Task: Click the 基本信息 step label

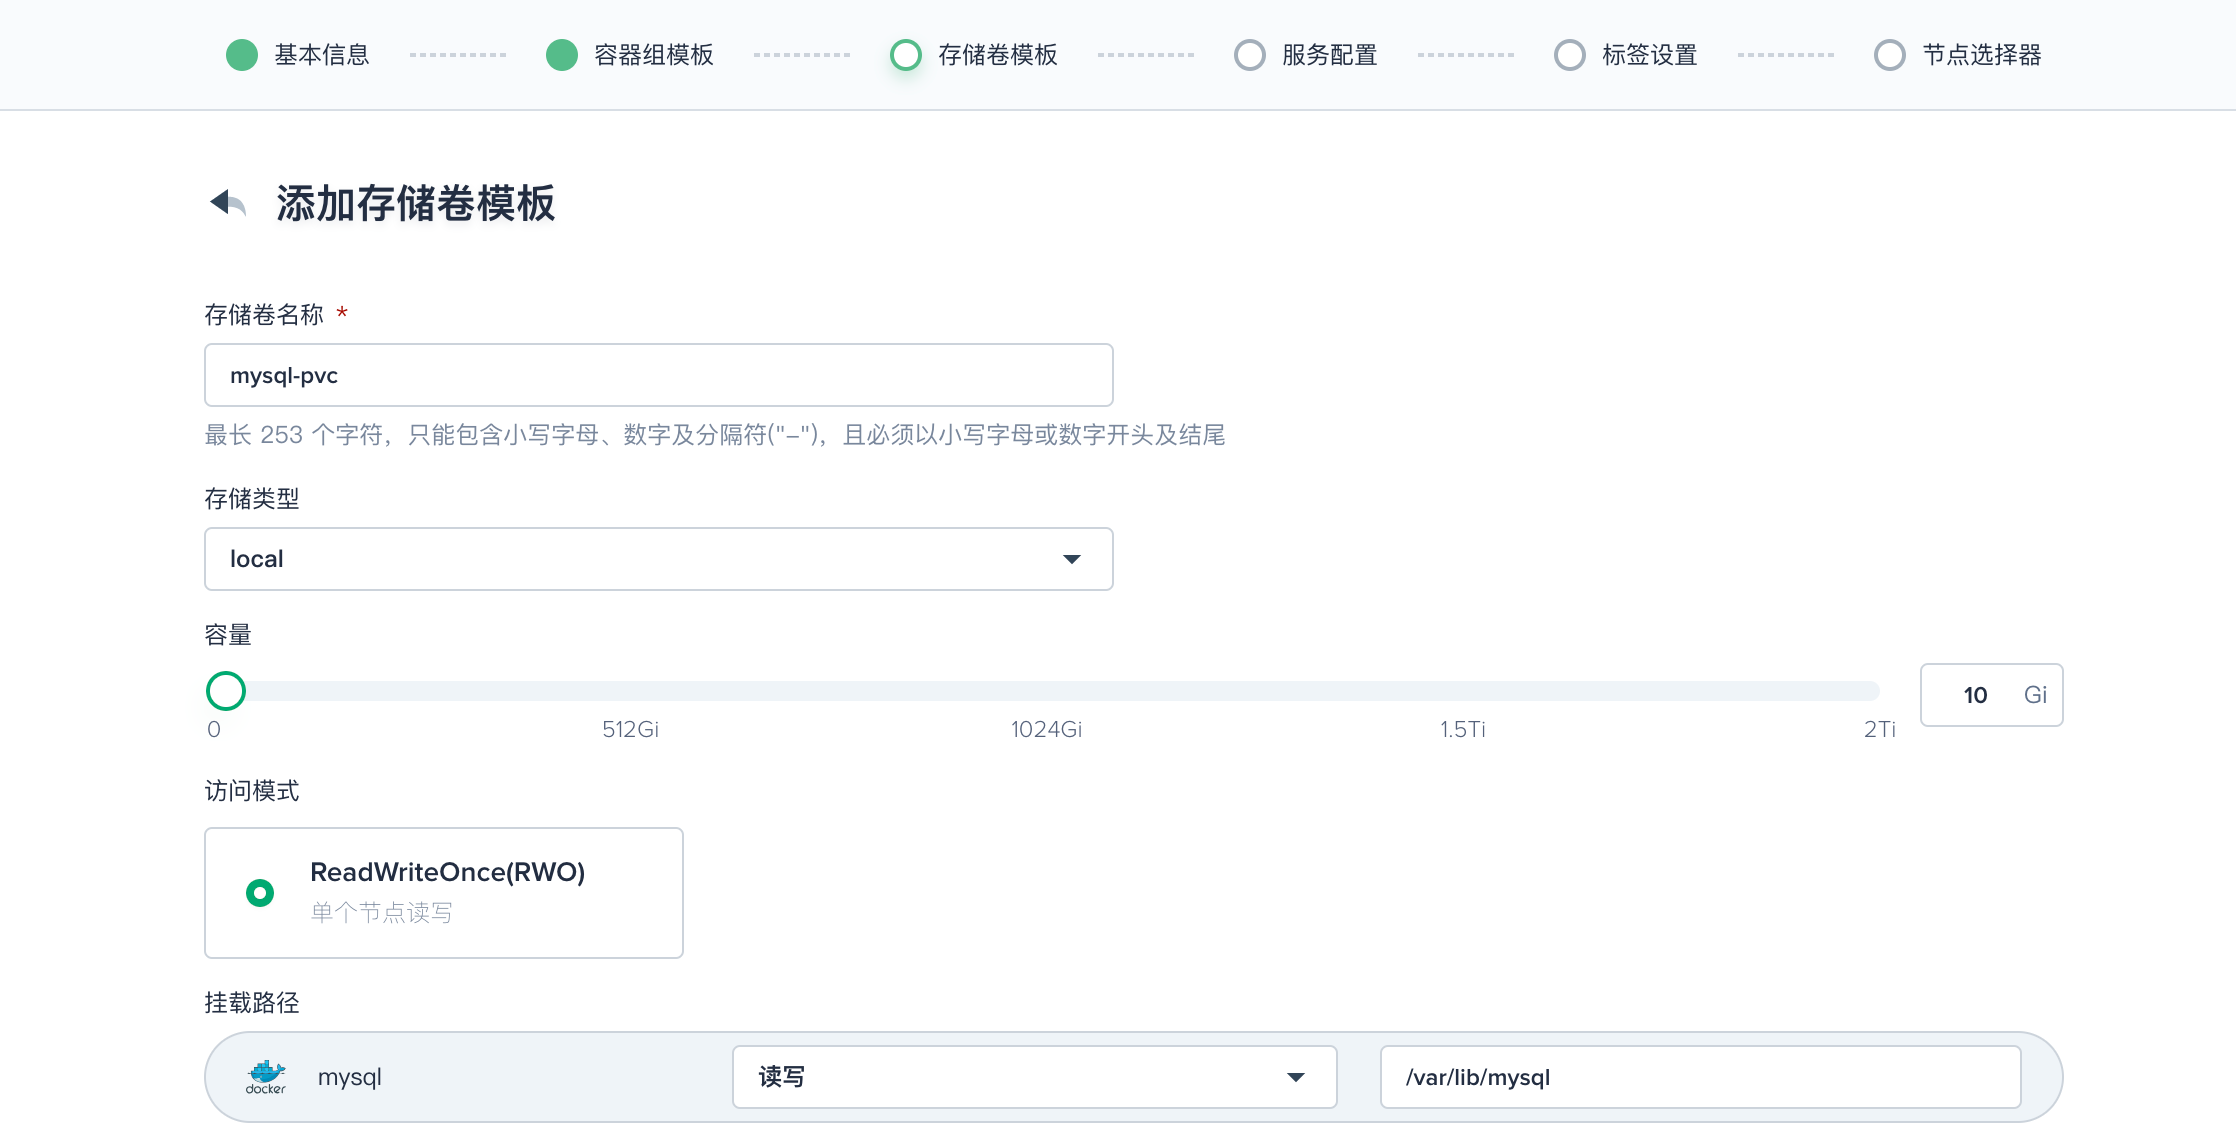Action: (322, 55)
